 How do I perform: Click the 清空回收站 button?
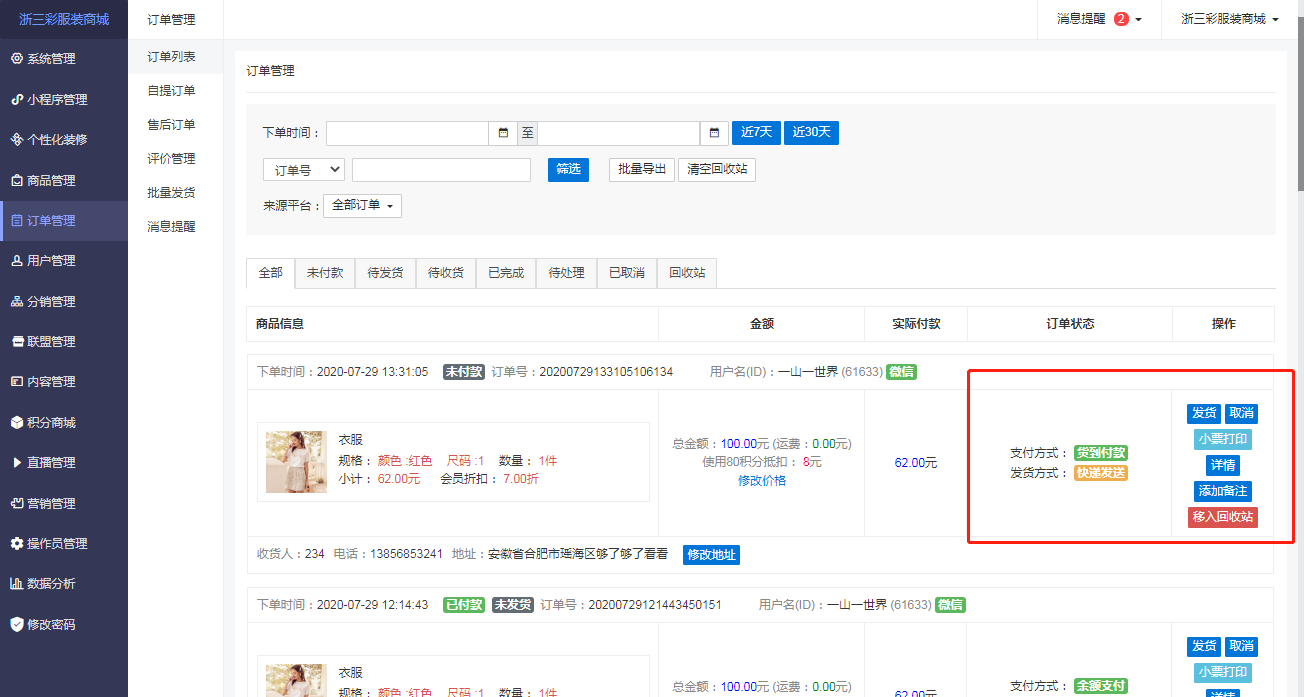pyautogui.click(x=717, y=170)
